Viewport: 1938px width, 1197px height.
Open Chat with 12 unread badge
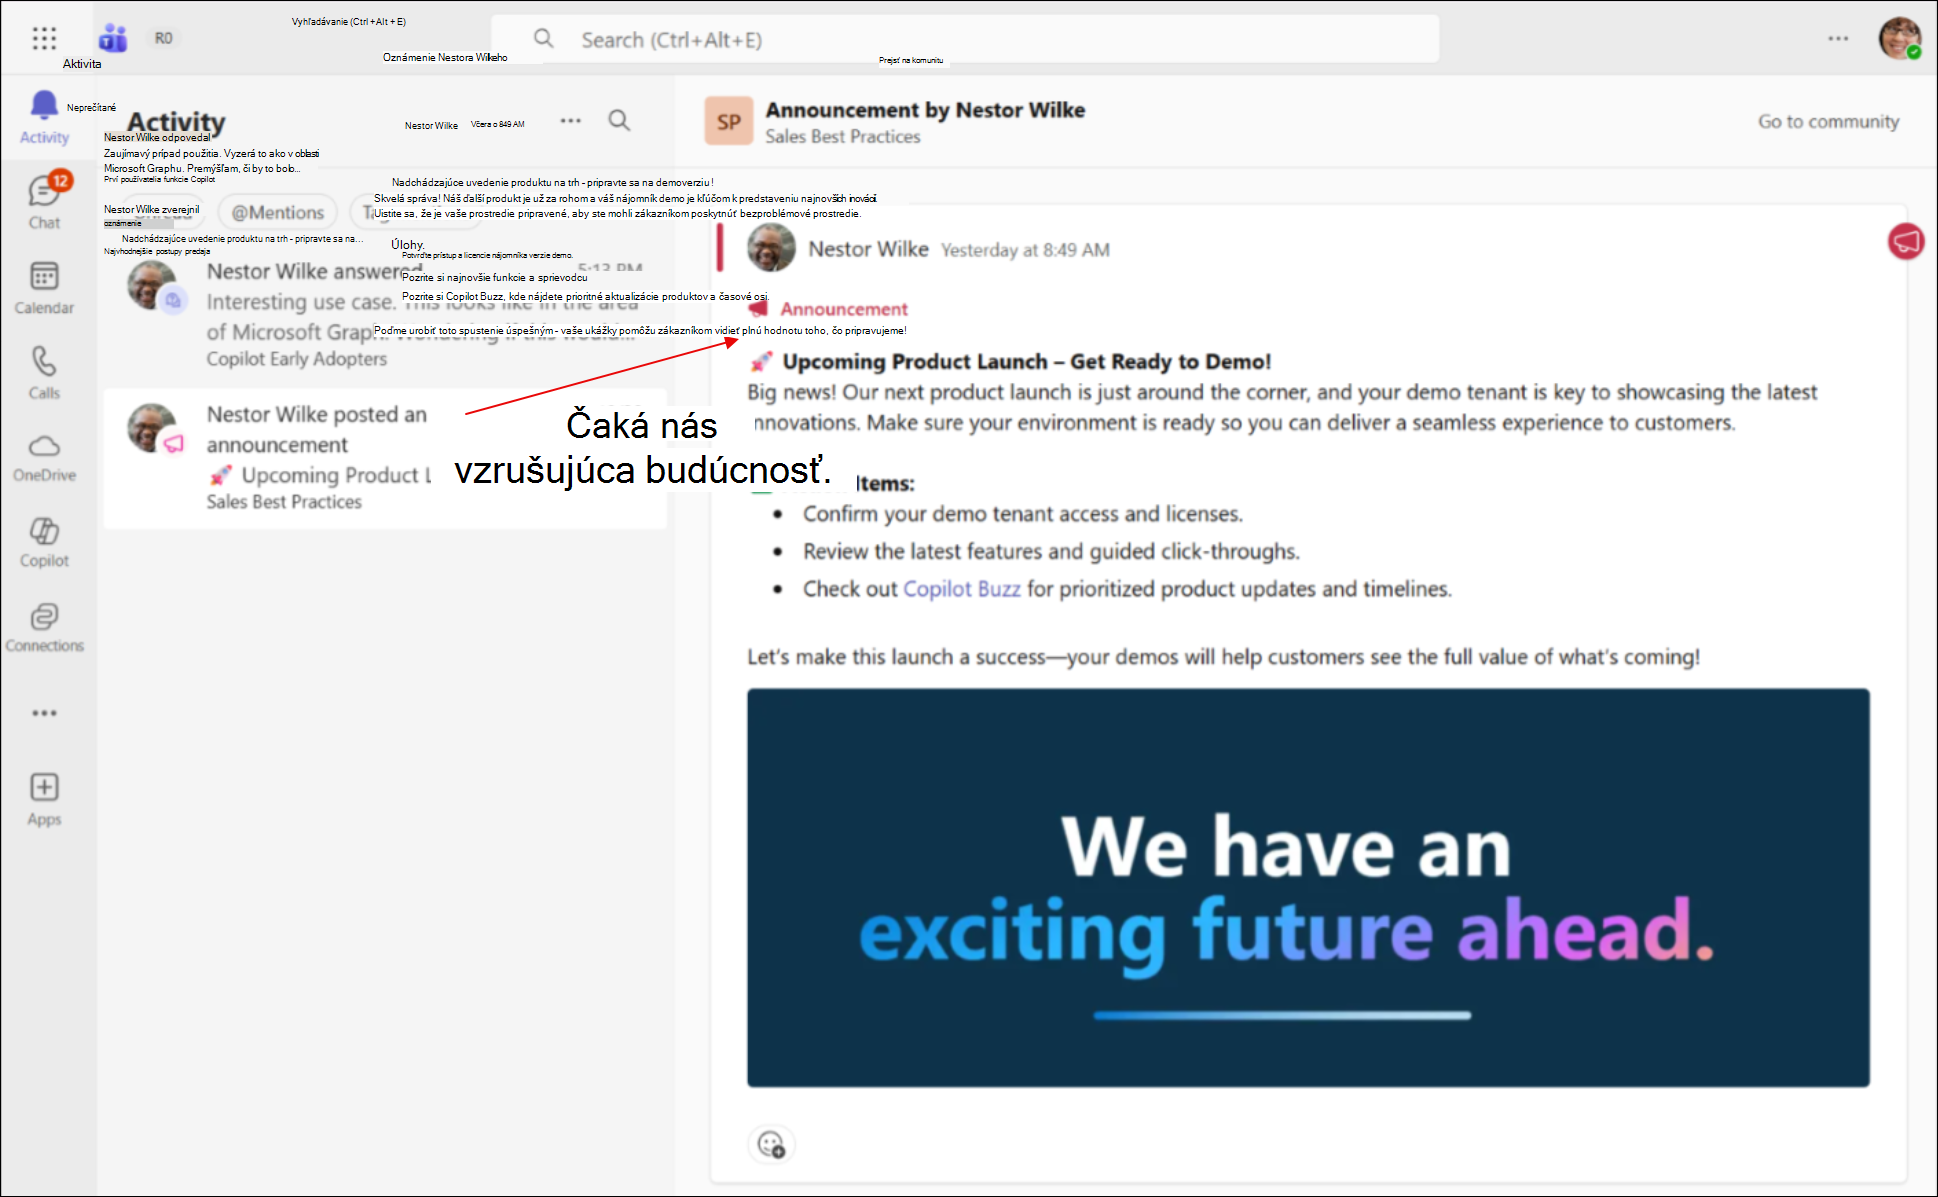coord(45,201)
